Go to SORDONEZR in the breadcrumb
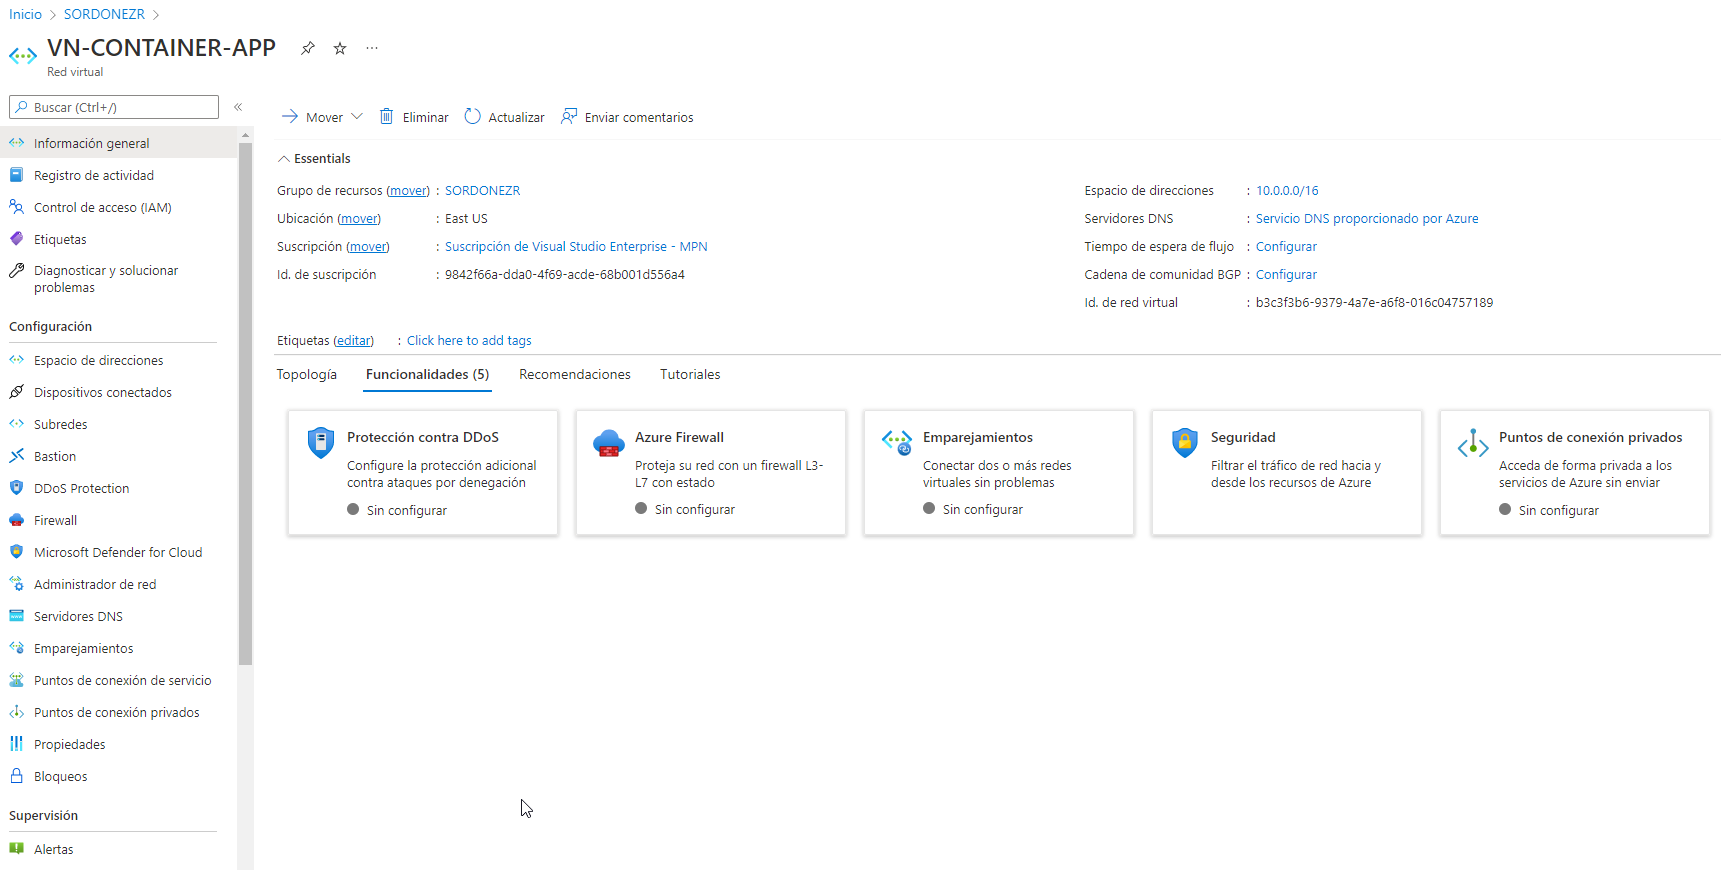1721x870 pixels. pos(104,14)
